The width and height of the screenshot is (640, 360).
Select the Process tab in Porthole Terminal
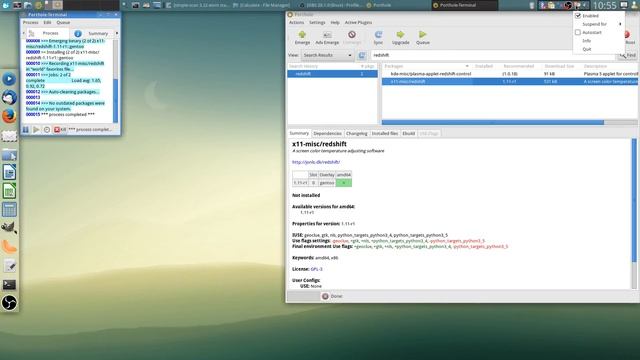(x=47, y=33)
